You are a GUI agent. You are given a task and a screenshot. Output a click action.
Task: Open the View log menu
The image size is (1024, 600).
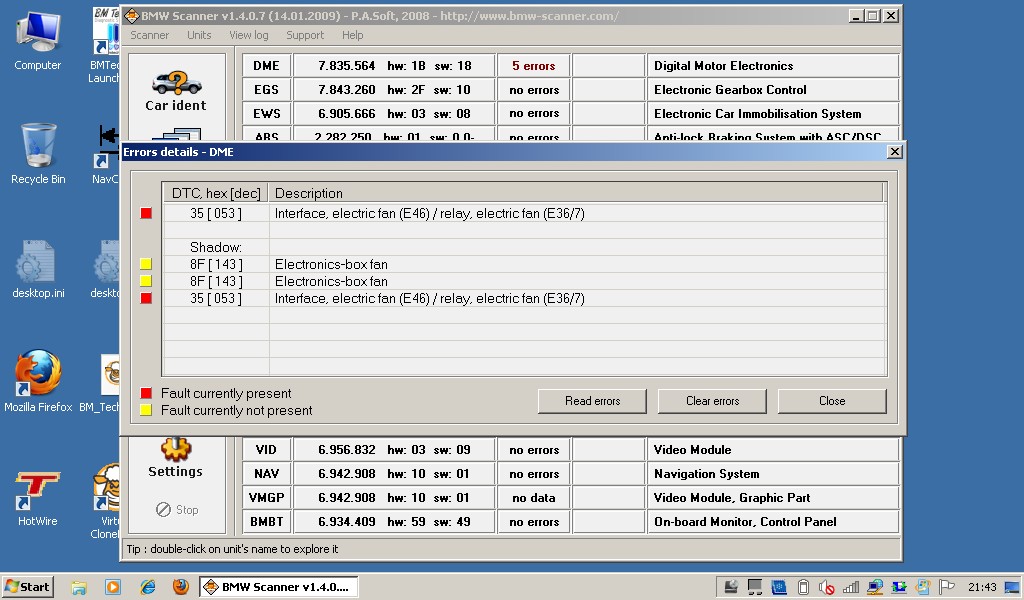coord(249,35)
